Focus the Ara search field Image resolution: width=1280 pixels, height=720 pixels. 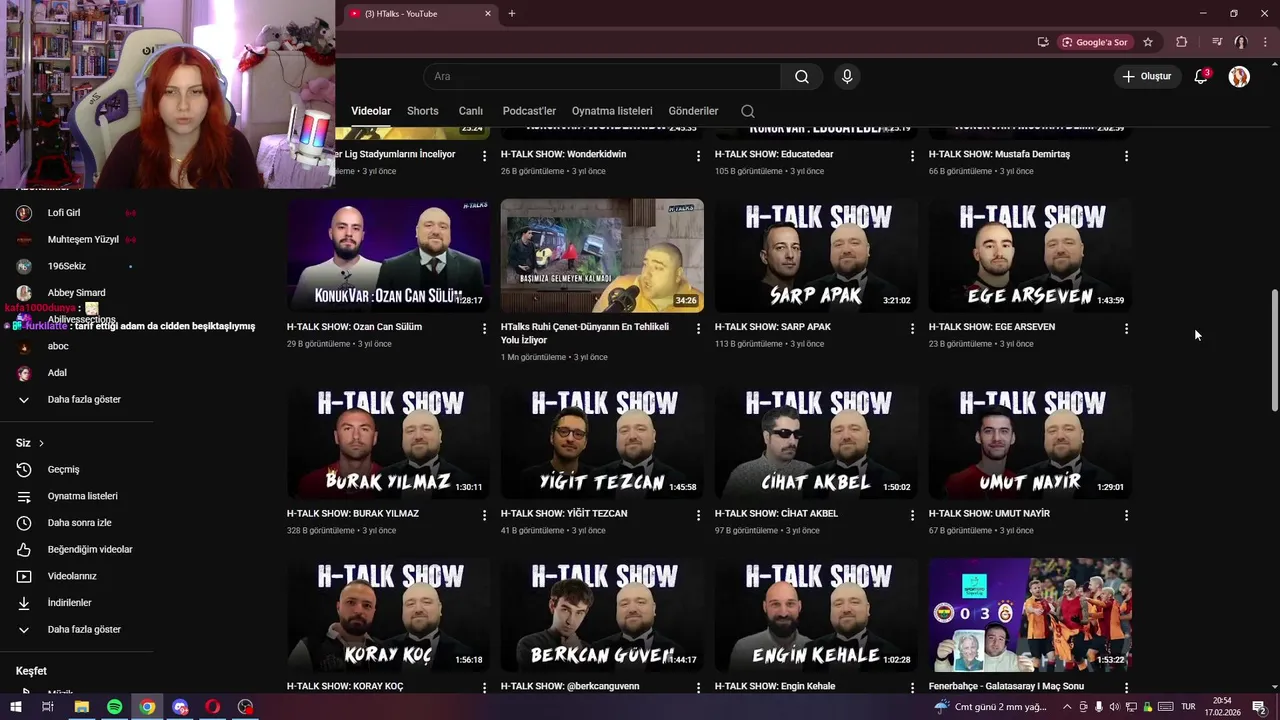603,76
